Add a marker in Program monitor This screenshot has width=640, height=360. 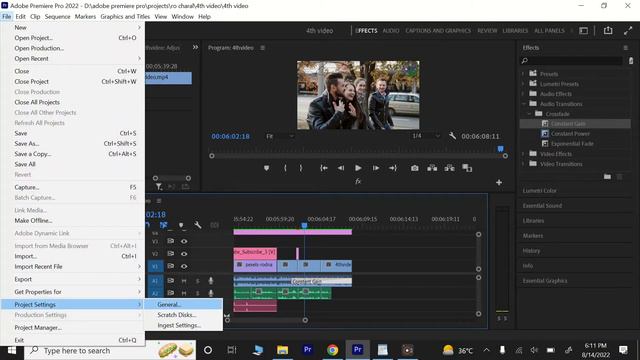[x=266, y=168]
